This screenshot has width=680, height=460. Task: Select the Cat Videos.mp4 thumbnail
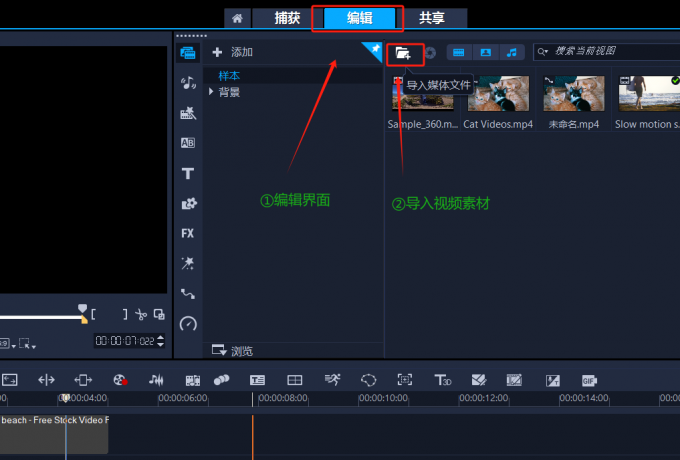(498, 94)
